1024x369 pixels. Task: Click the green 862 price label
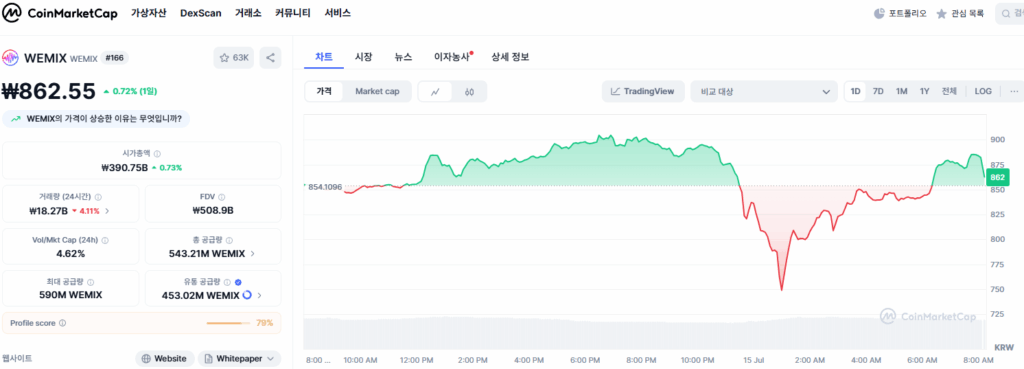coord(998,177)
